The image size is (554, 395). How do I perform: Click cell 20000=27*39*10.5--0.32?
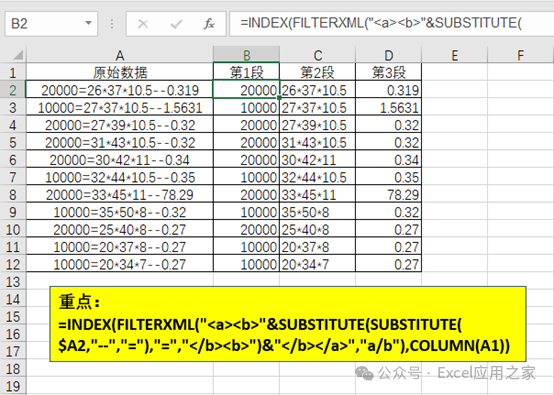[120, 125]
